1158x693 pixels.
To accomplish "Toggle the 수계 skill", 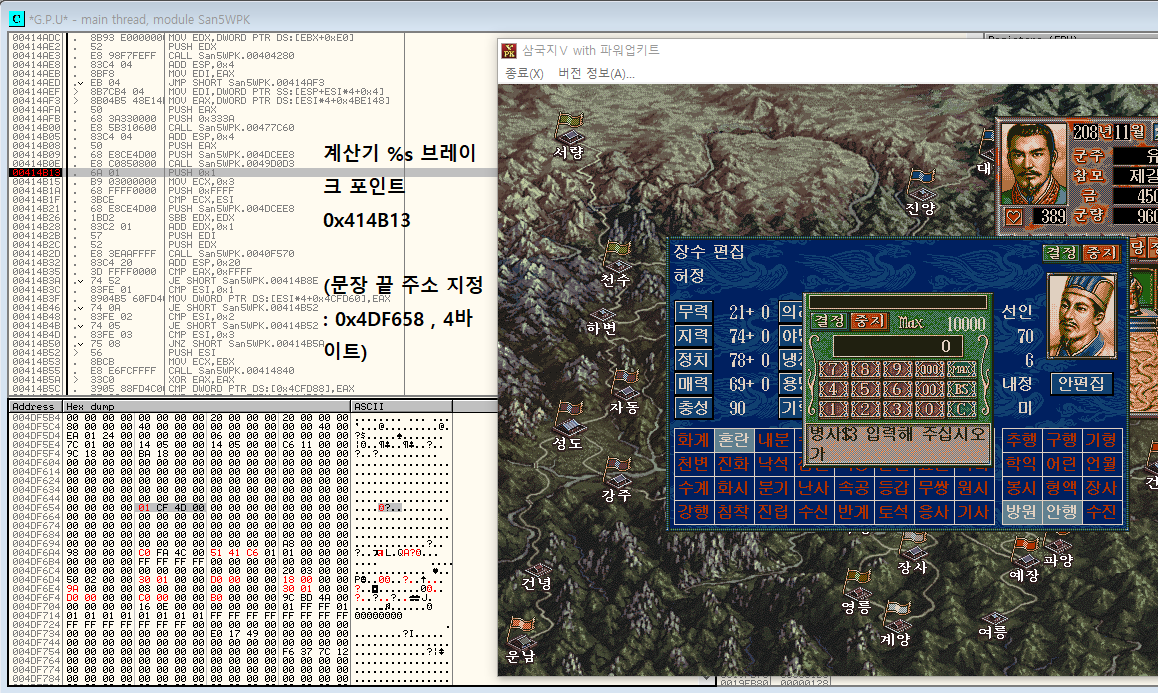I will [x=694, y=488].
